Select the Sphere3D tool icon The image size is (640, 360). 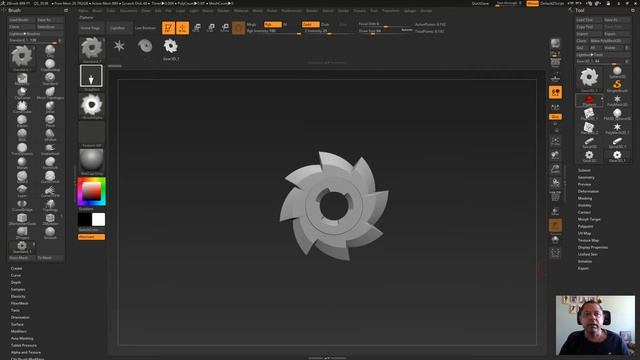pos(617,73)
